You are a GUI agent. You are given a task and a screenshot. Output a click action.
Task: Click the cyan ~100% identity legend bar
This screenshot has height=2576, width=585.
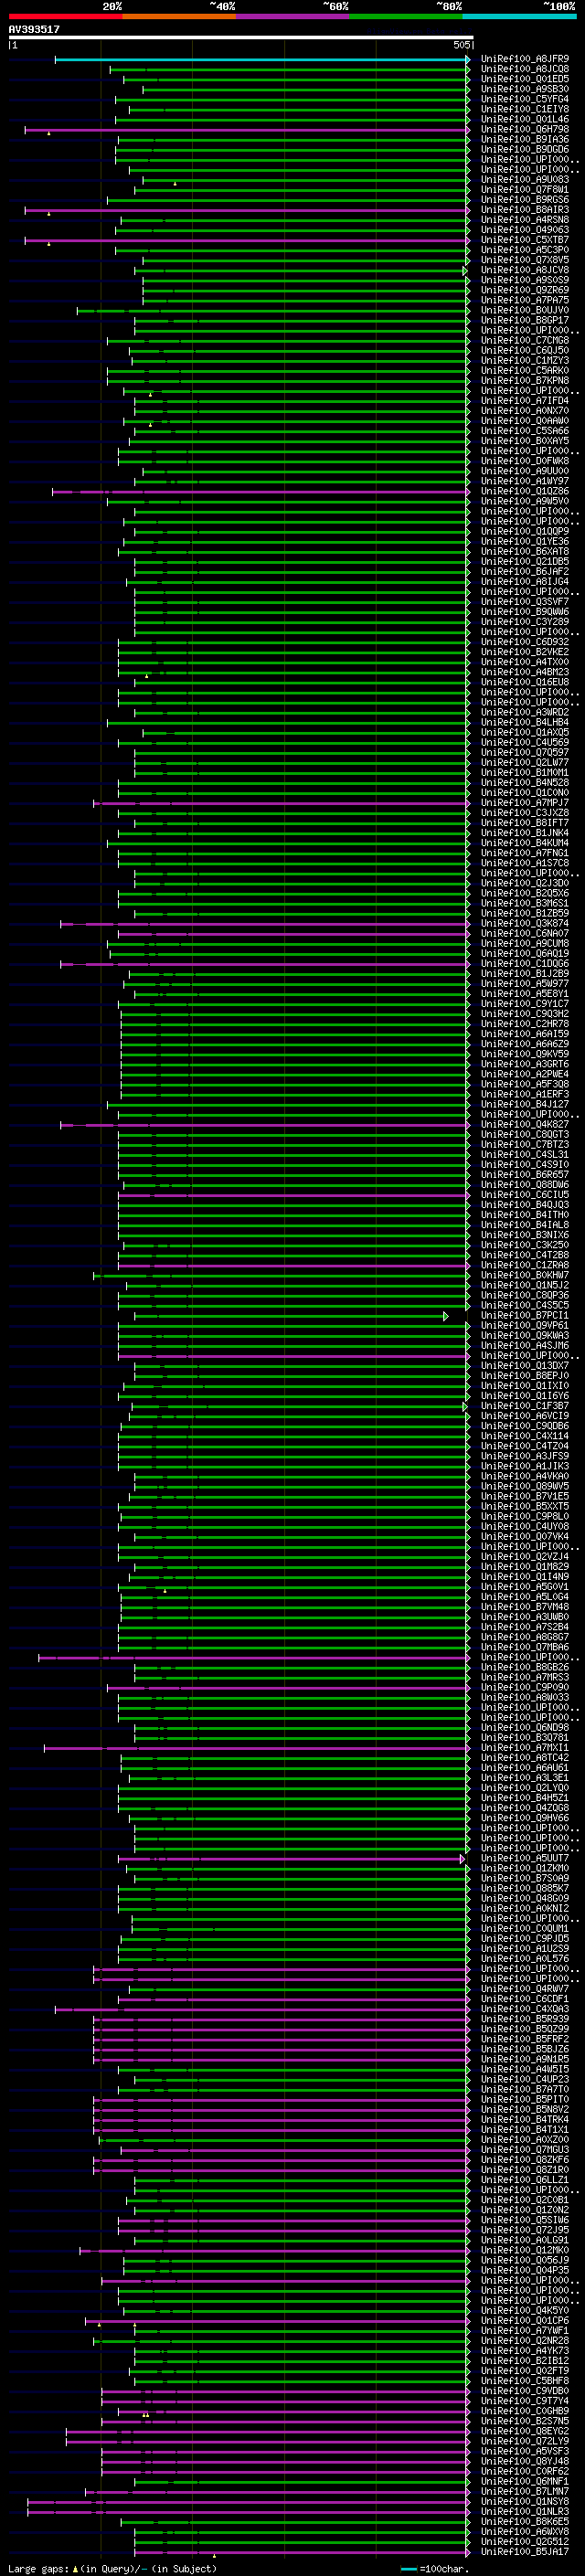click(520, 16)
